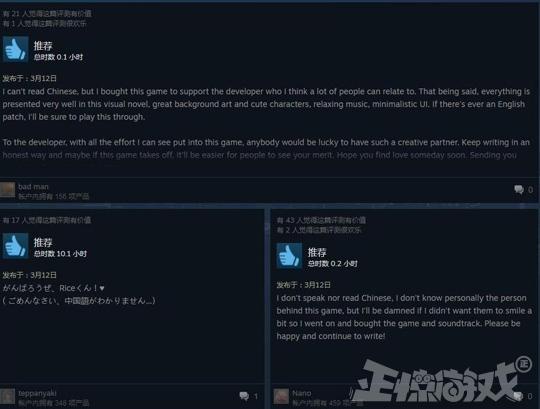Click review text starting "I don't speak nor read Chinese"
540x409 pixels.
[404, 317]
